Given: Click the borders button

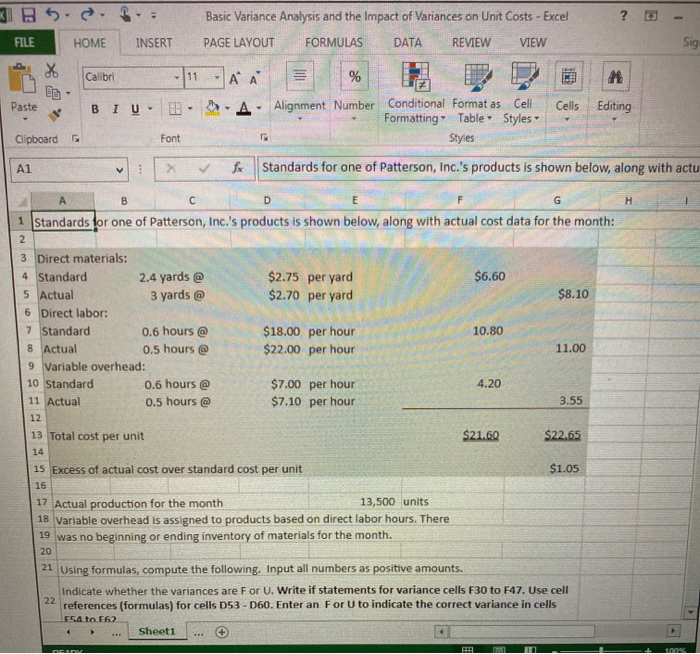Looking at the screenshot, I should click(x=175, y=108).
